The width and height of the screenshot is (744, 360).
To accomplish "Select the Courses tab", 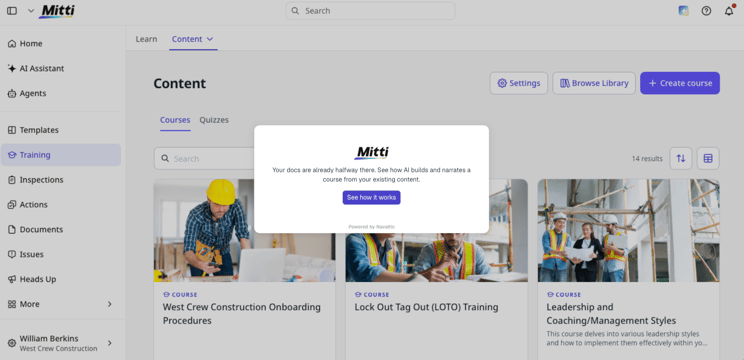I will (175, 120).
